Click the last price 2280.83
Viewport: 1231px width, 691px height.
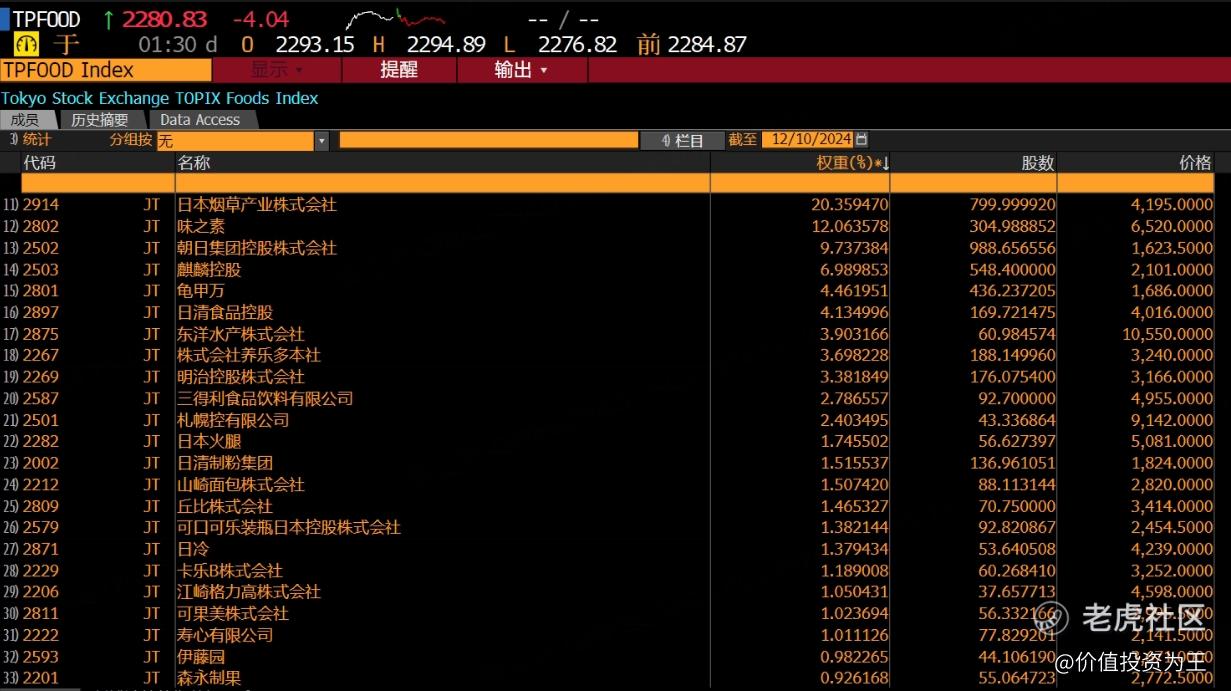tap(165, 19)
